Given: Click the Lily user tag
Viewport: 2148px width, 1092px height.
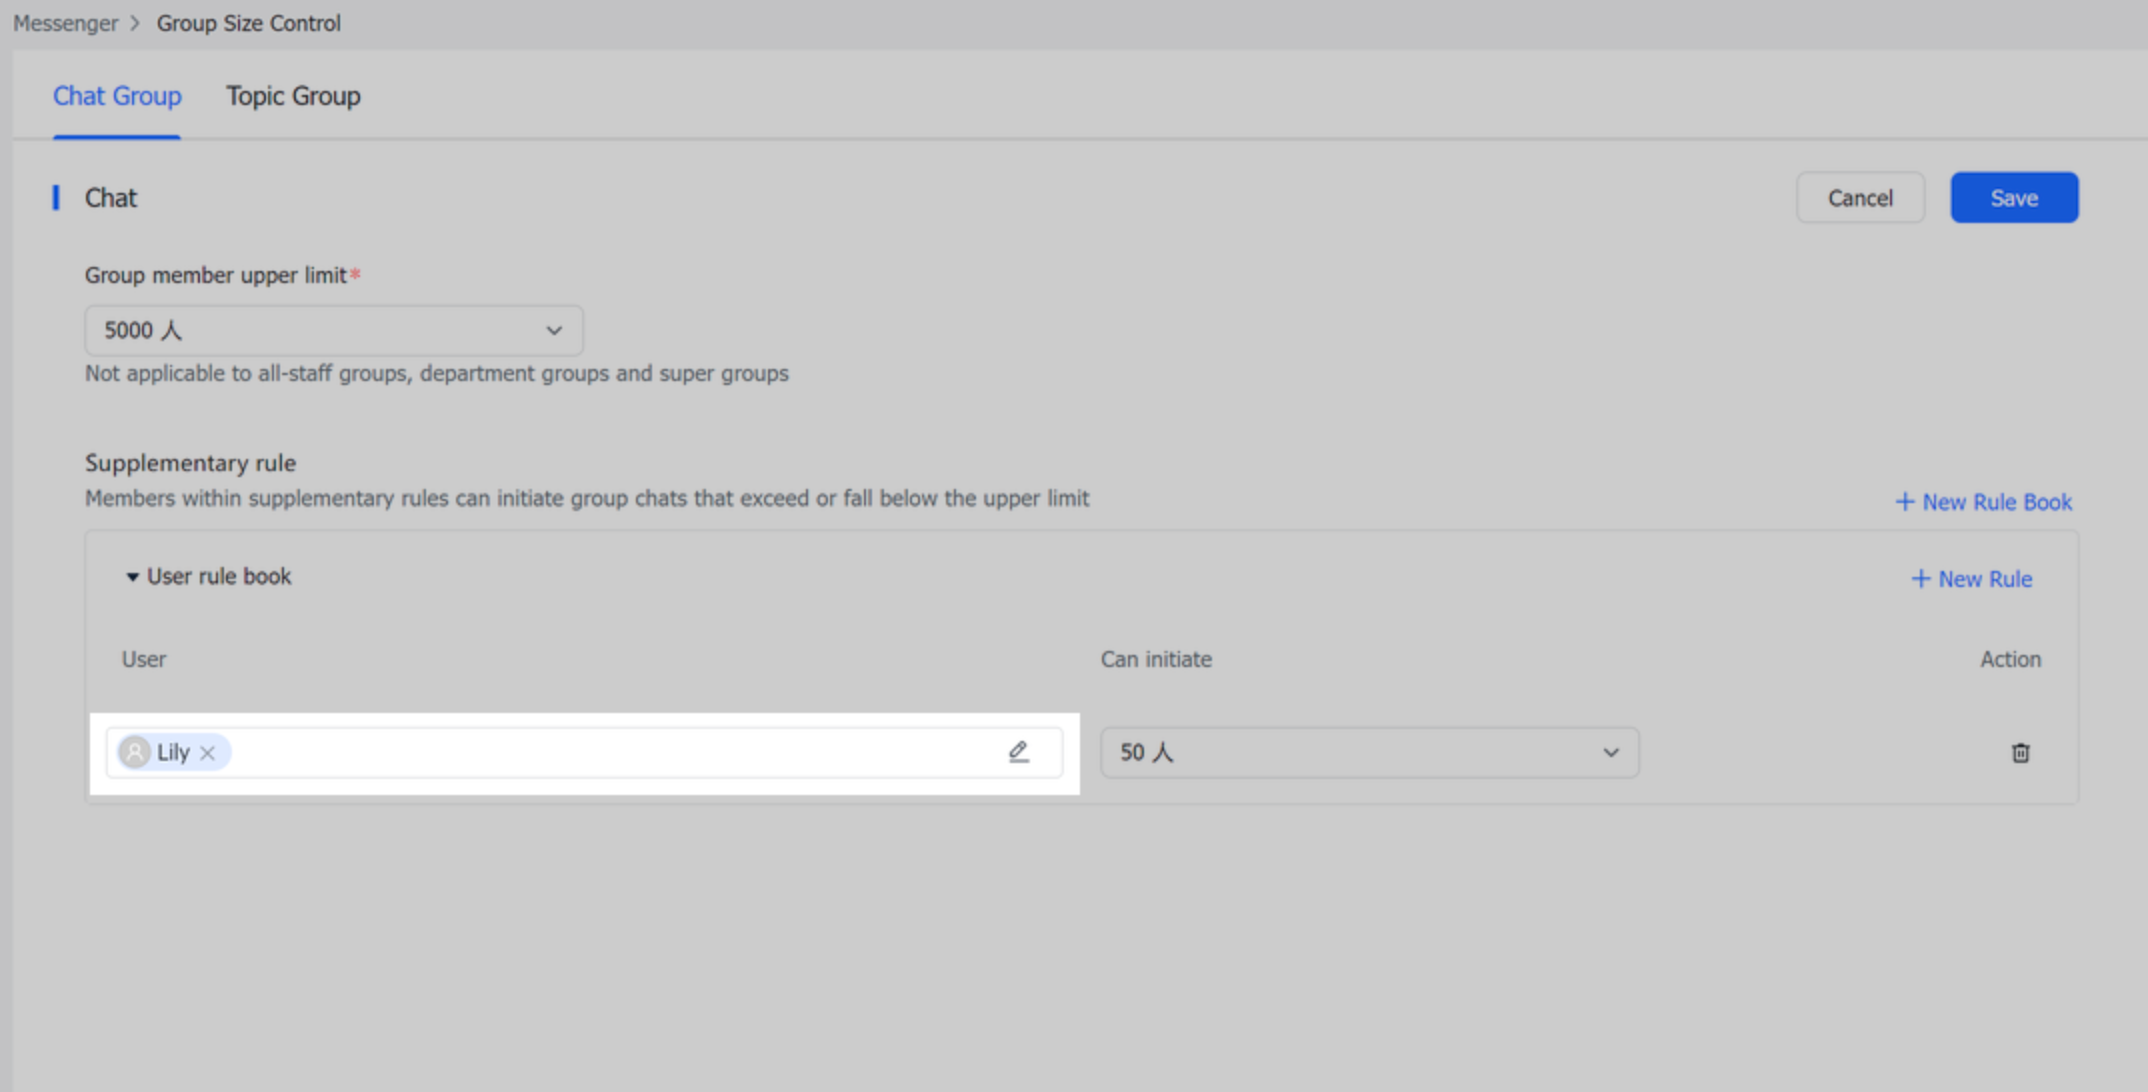Looking at the screenshot, I should 172,752.
